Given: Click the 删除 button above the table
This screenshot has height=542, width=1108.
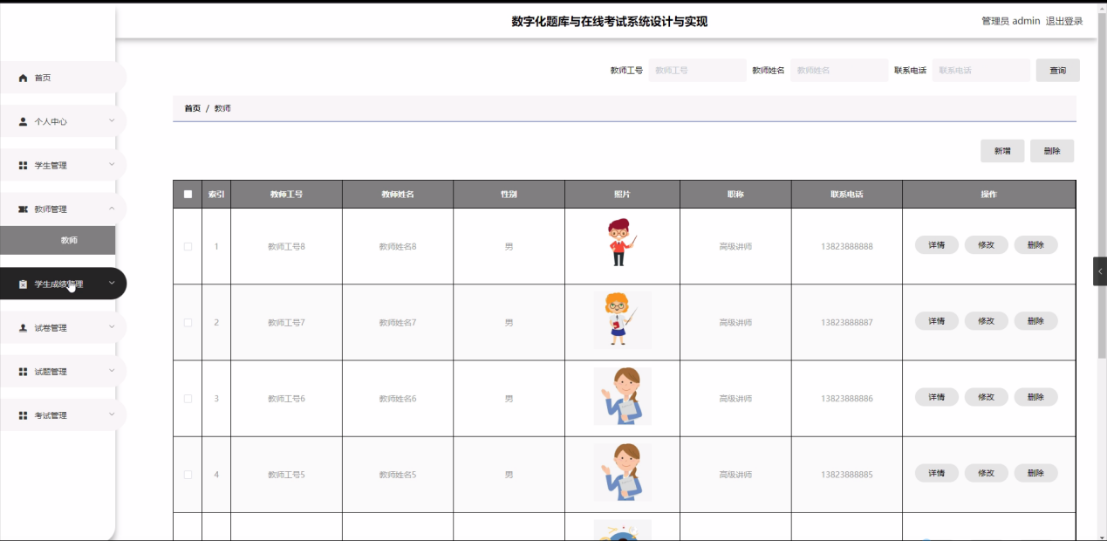Looking at the screenshot, I should tap(1052, 151).
